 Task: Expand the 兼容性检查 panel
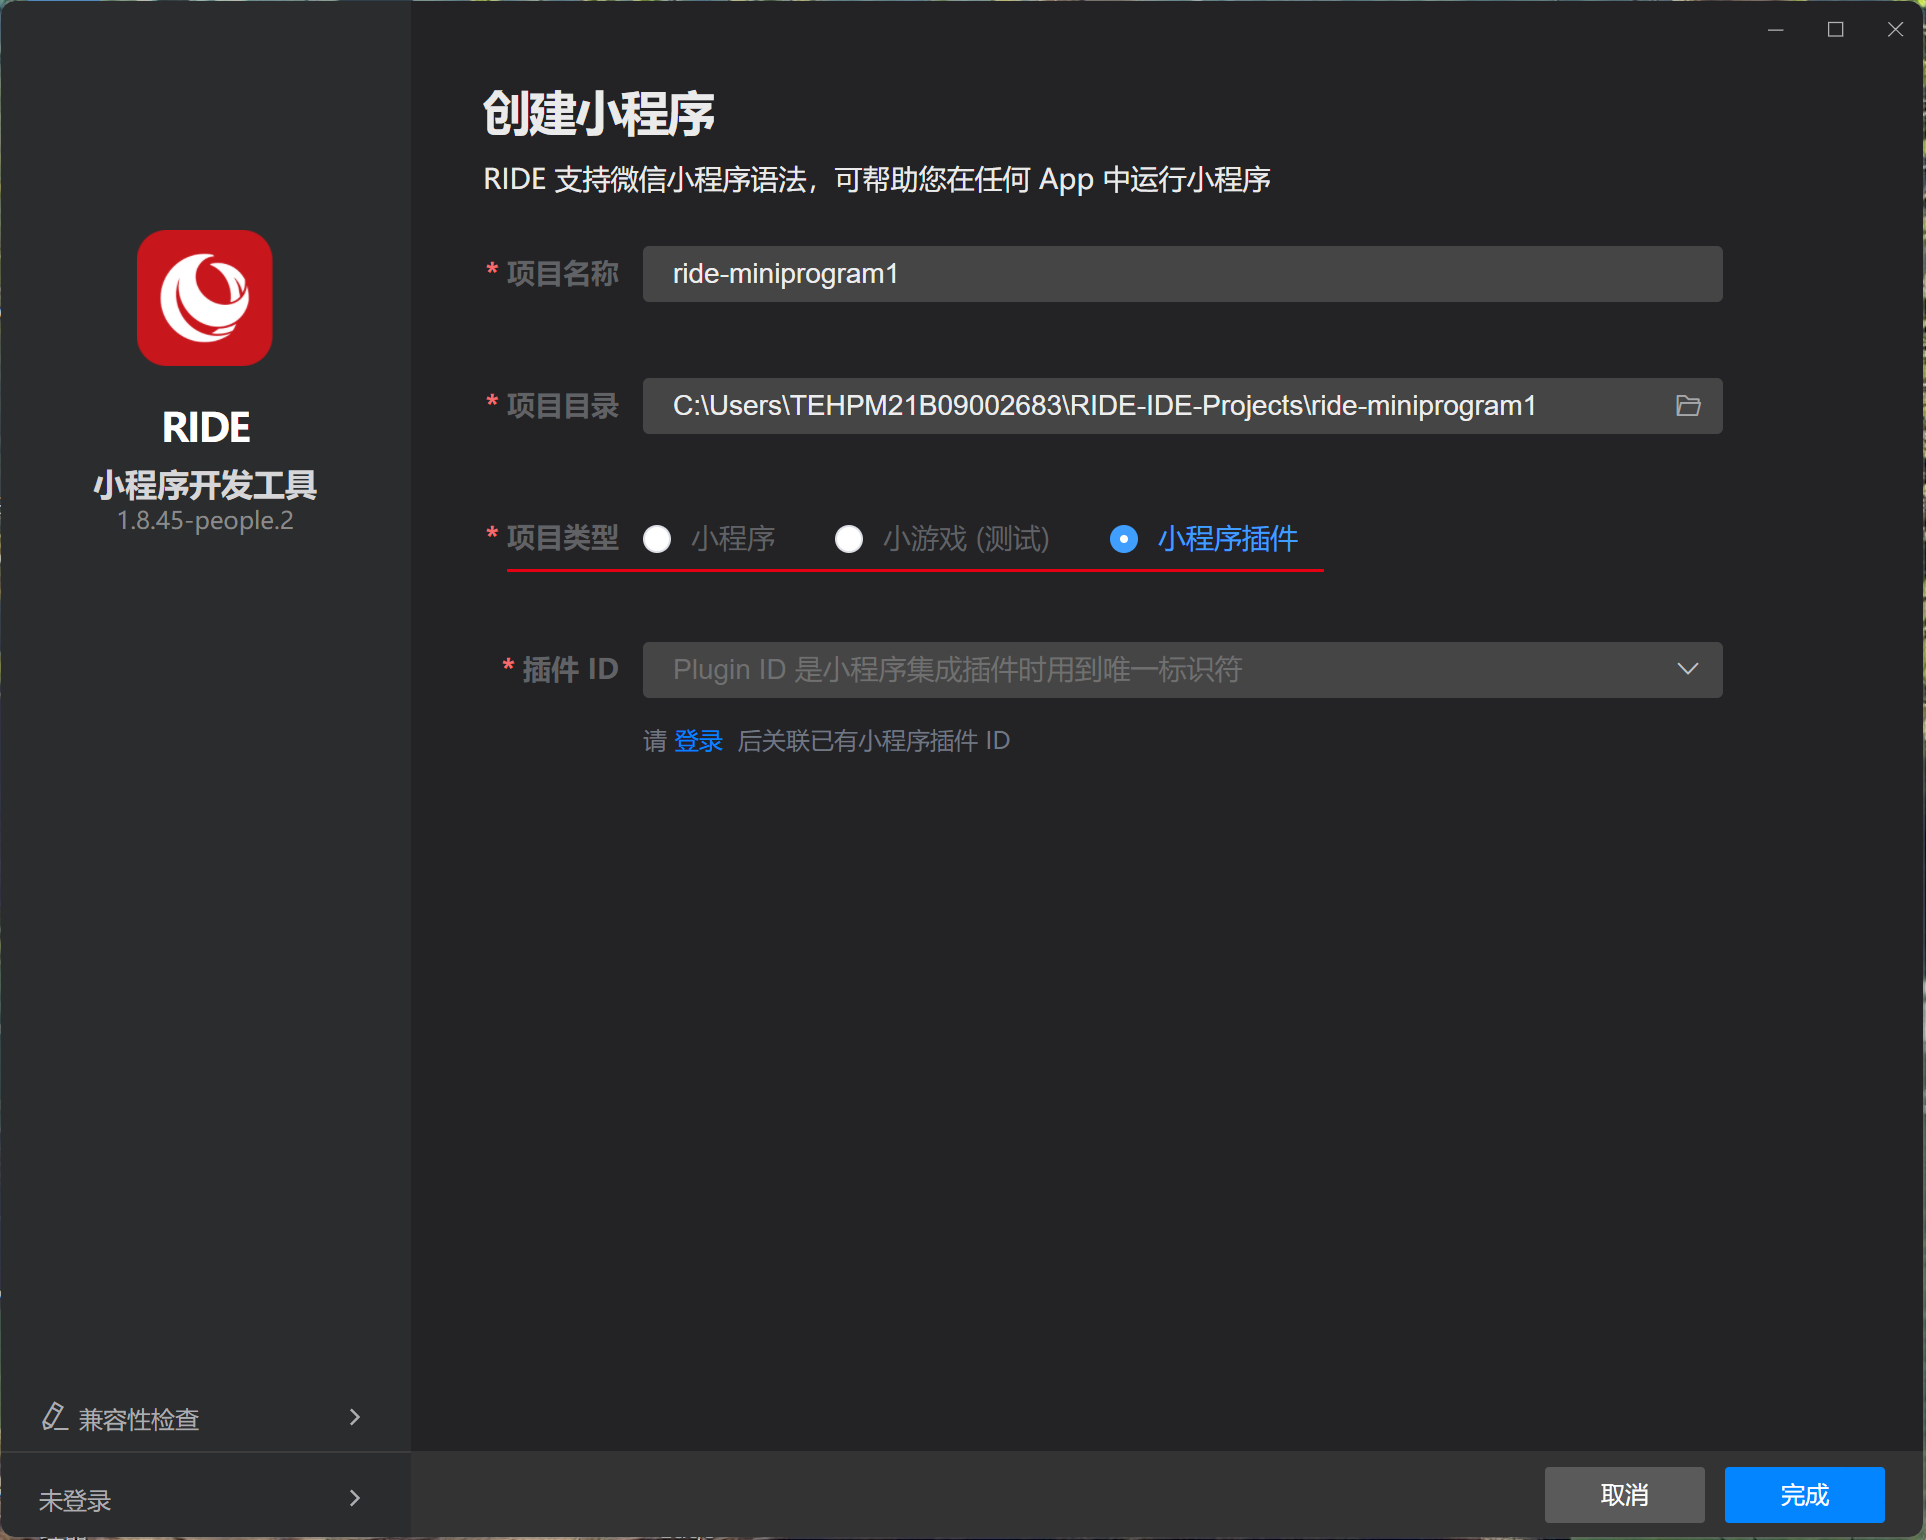[355, 1417]
